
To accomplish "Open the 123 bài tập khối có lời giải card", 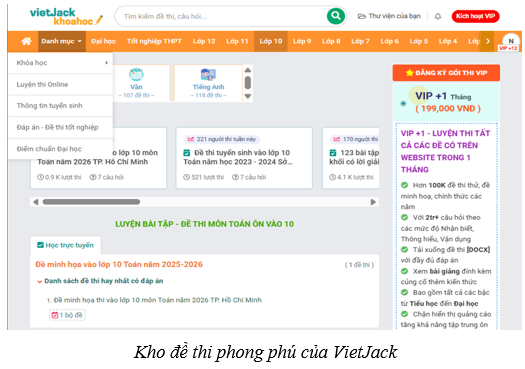I will click(x=351, y=158).
